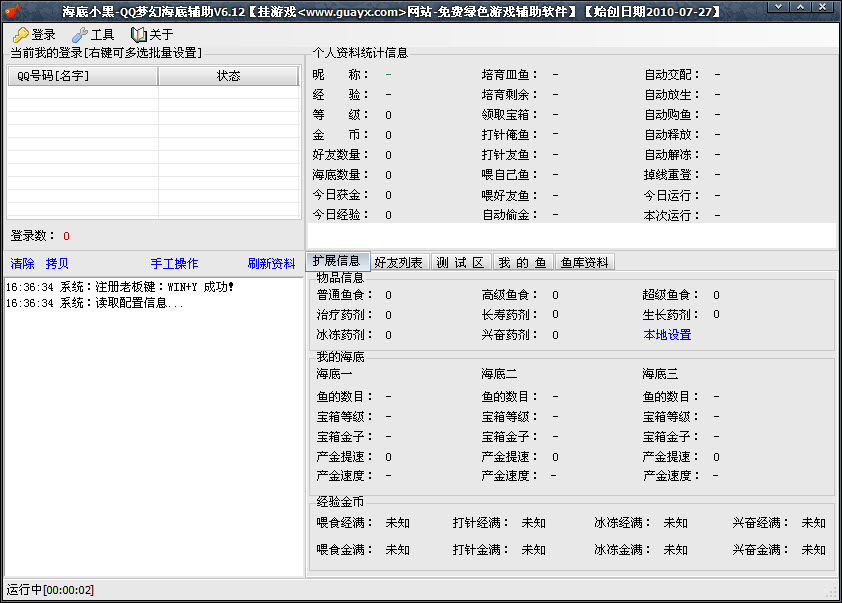Click the red fish app icon in title bar
Image resolution: width=842 pixels, height=603 pixels.
click(12, 11)
